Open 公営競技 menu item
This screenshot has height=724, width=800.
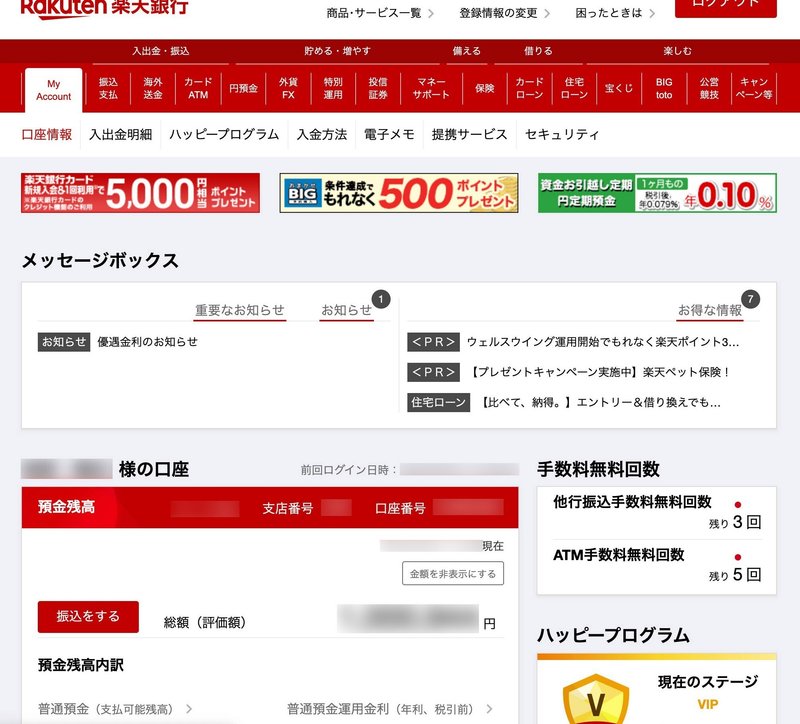[709, 88]
